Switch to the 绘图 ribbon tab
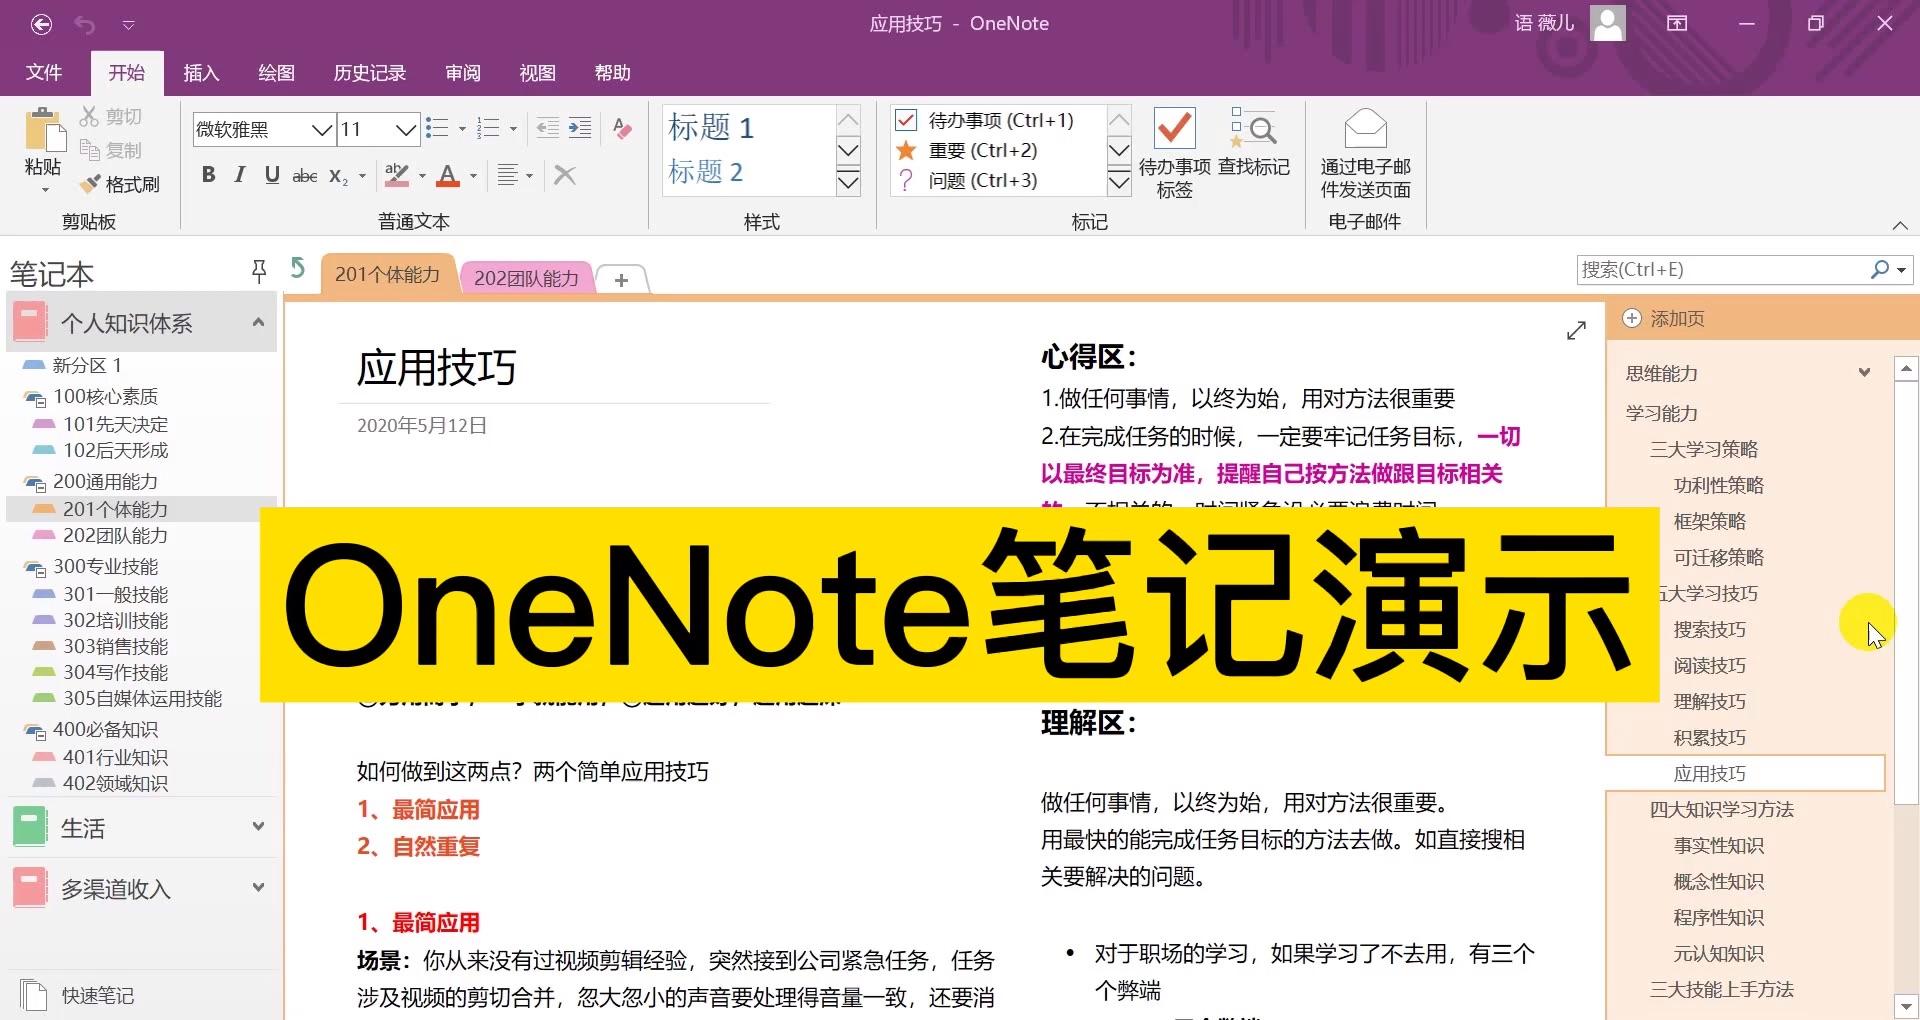 click(276, 72)
